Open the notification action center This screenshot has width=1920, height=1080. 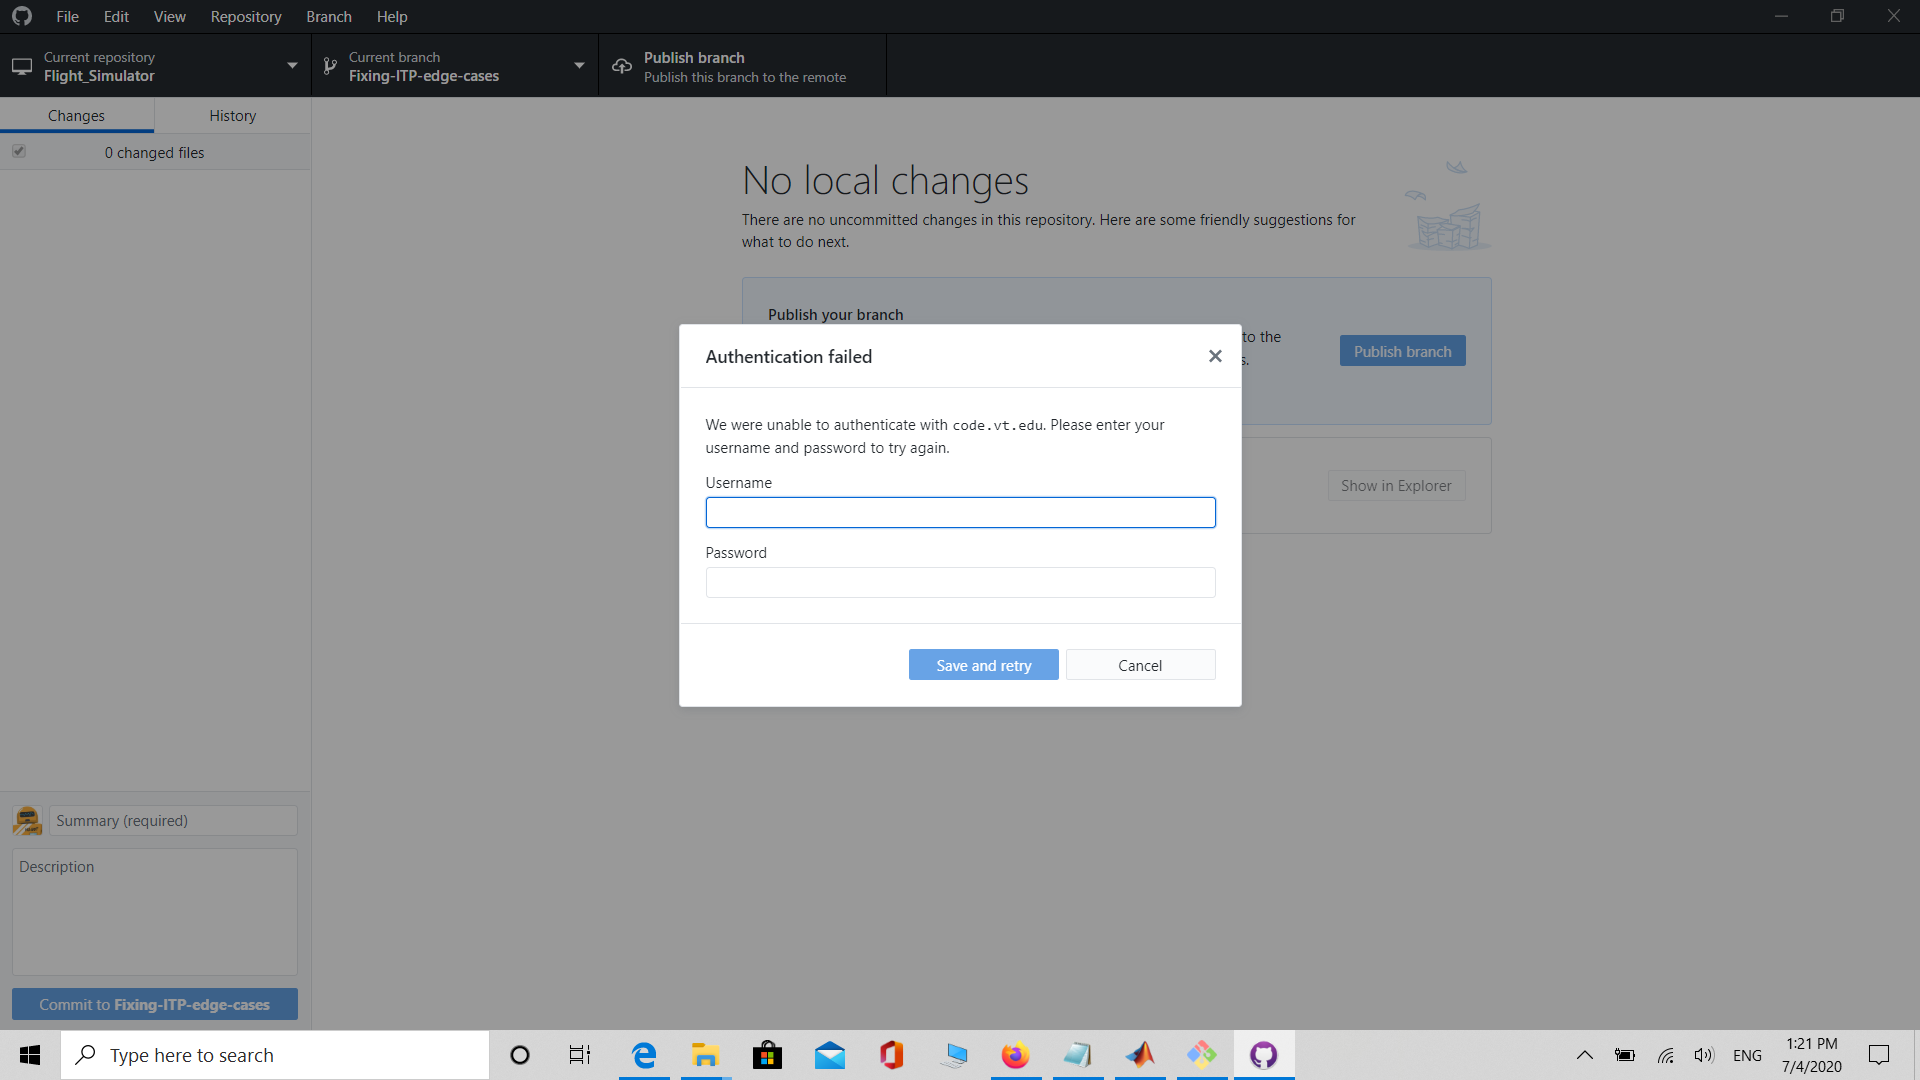1879,1055
